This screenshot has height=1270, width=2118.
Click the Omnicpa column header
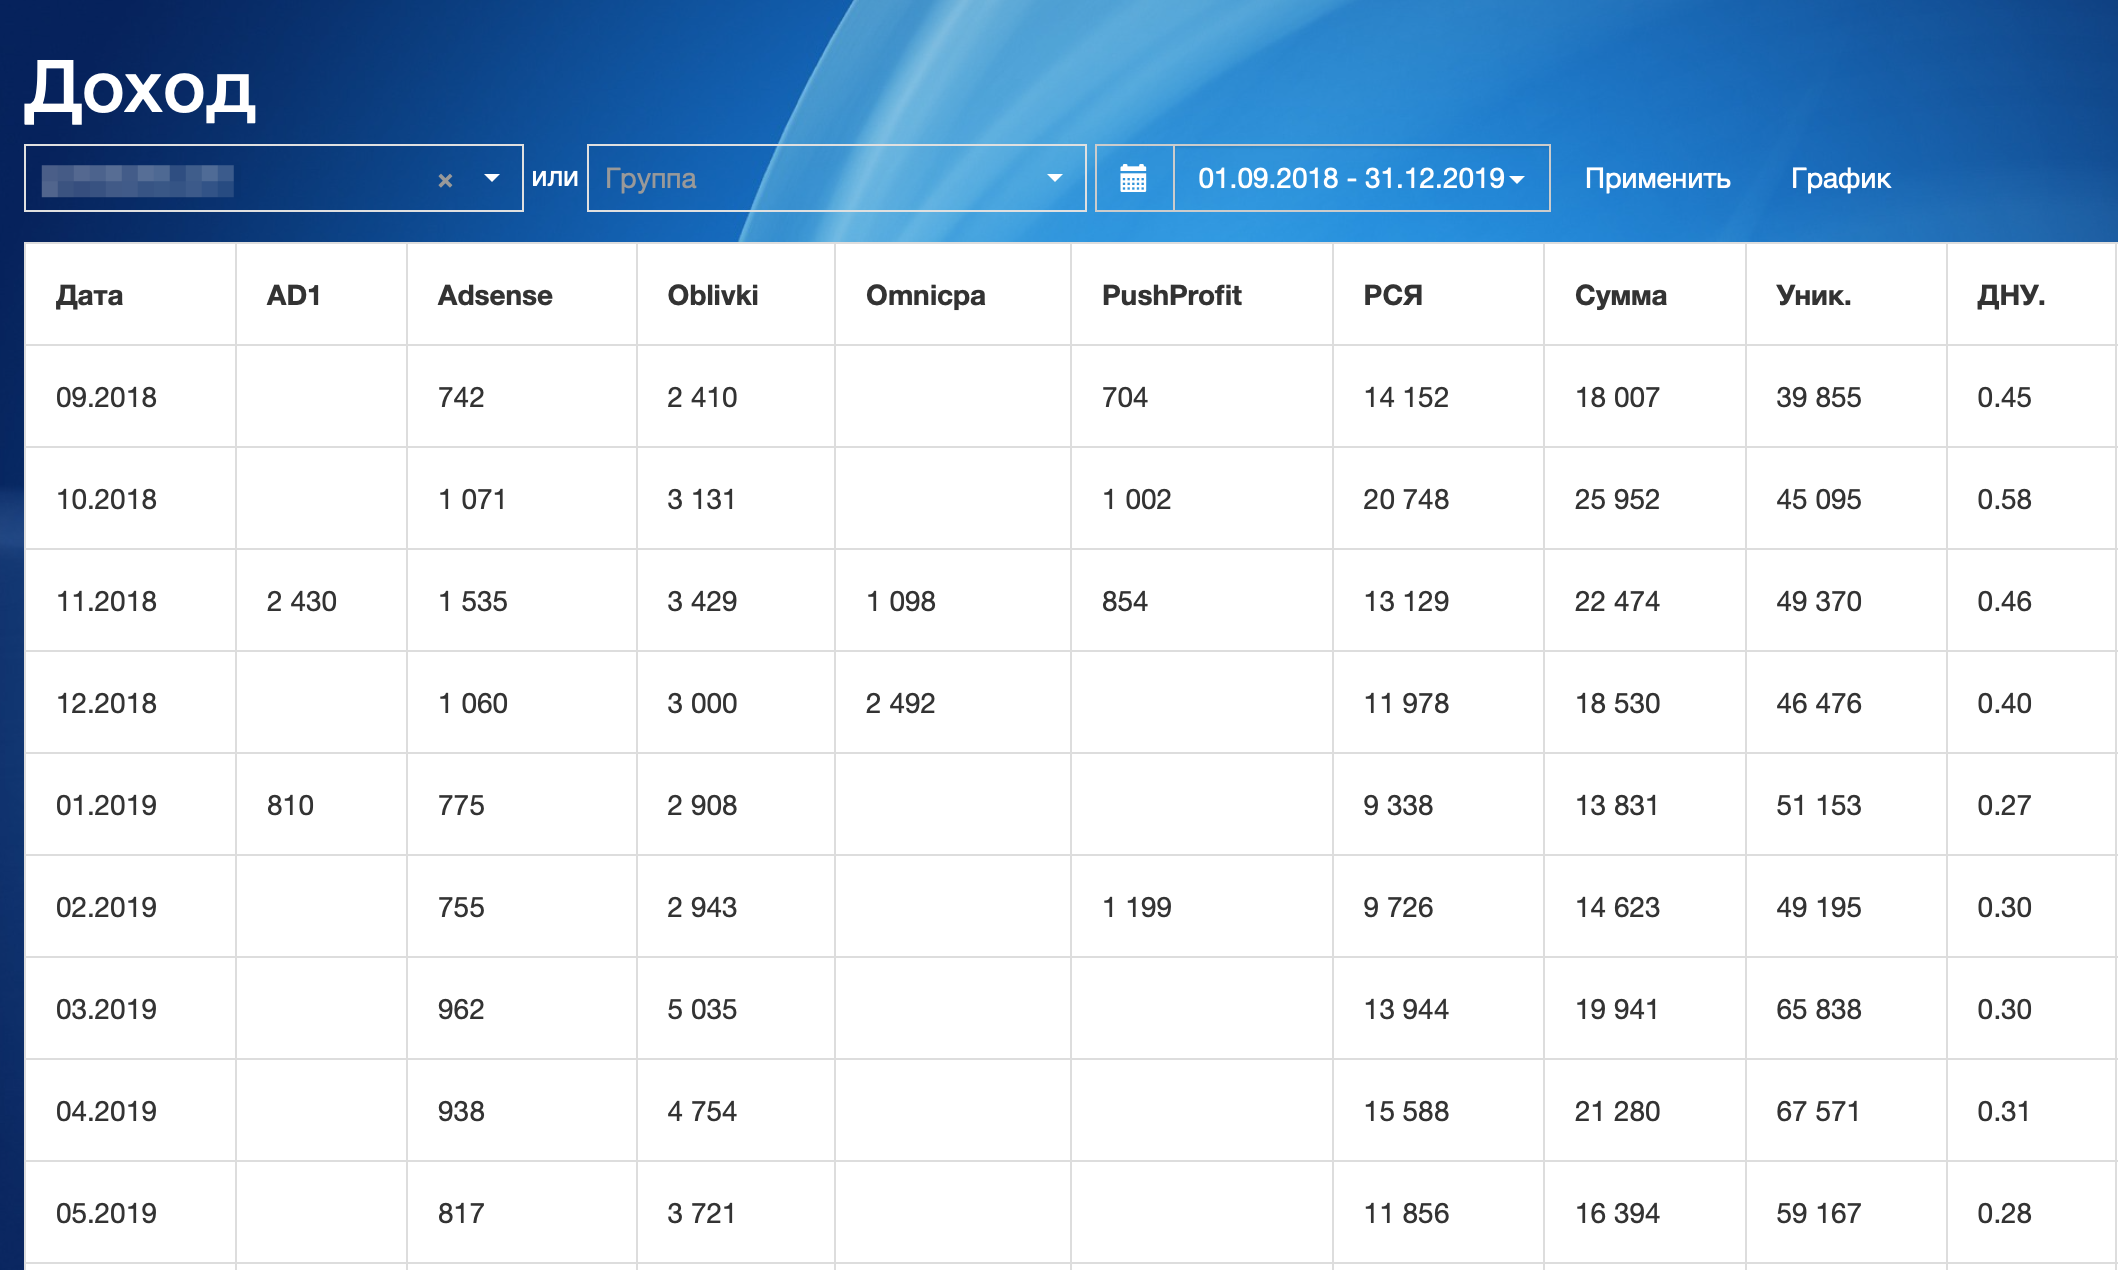coord(925,296)
